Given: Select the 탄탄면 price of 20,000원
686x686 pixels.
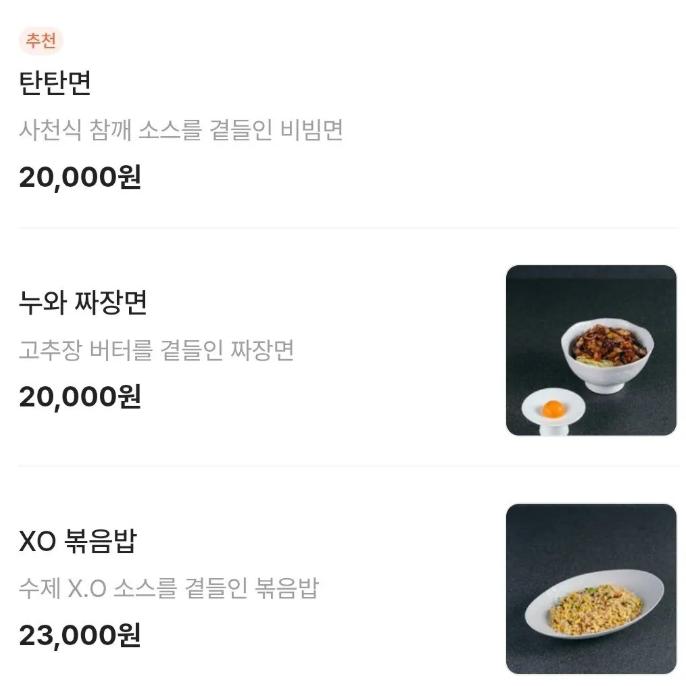Looking at the screenshot, I should point(80,177).
